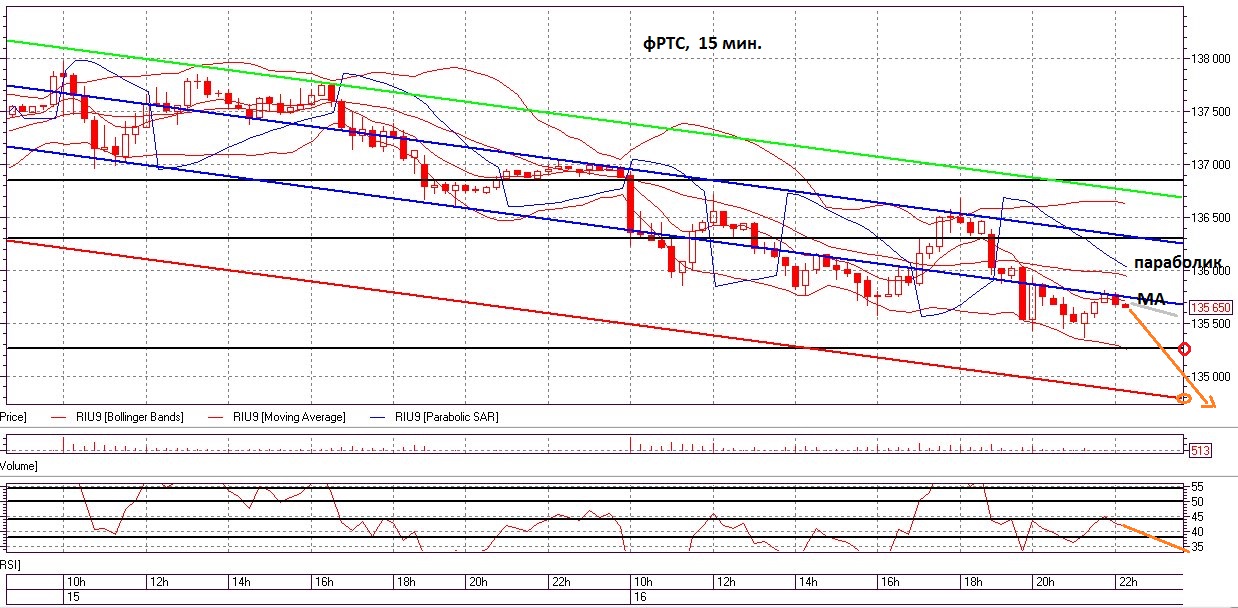Click the blue line swatch before Parabolic SAR
Screen dimensions: 1238x608
coord(379,417)
